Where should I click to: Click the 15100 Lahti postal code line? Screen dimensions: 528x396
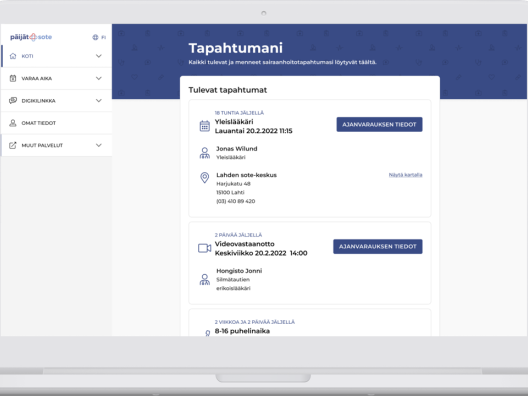[x=230, y=193]
